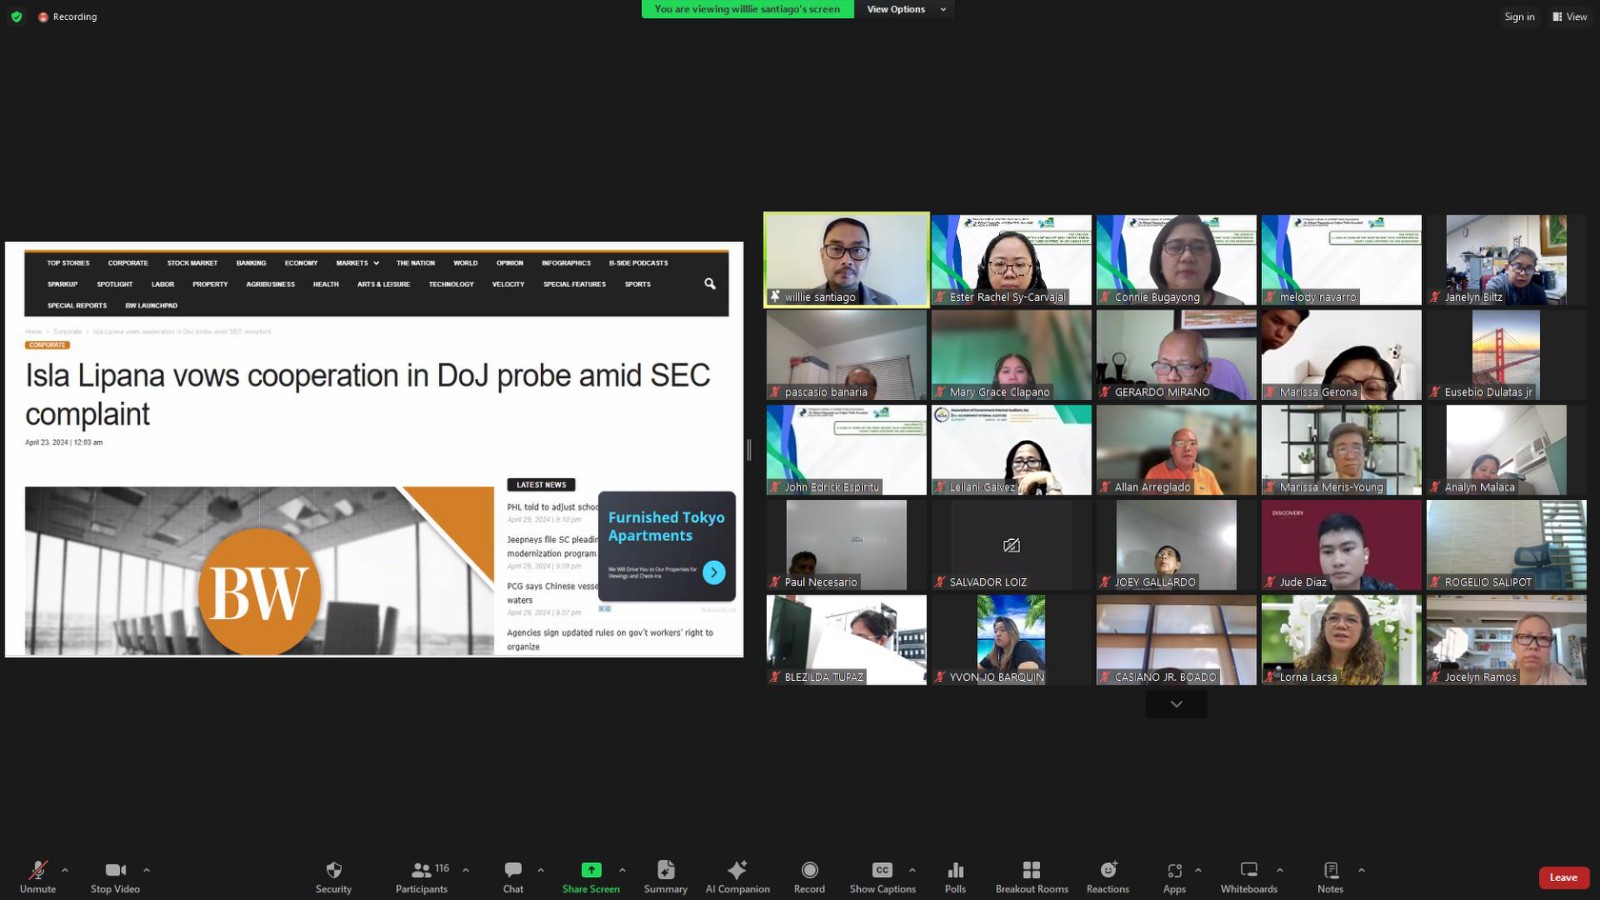Open TECHNOLOGY nav item
This screenshot has width=1600, height=900.
tap(451, 284)
